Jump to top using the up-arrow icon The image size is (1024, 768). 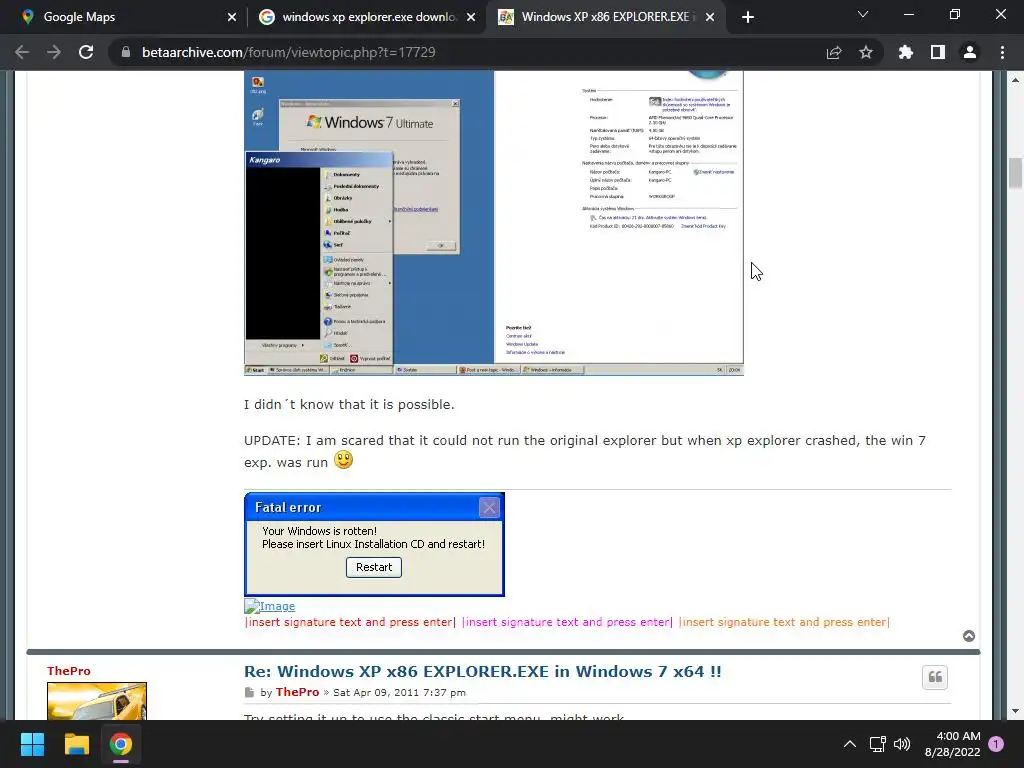(969, 636)
